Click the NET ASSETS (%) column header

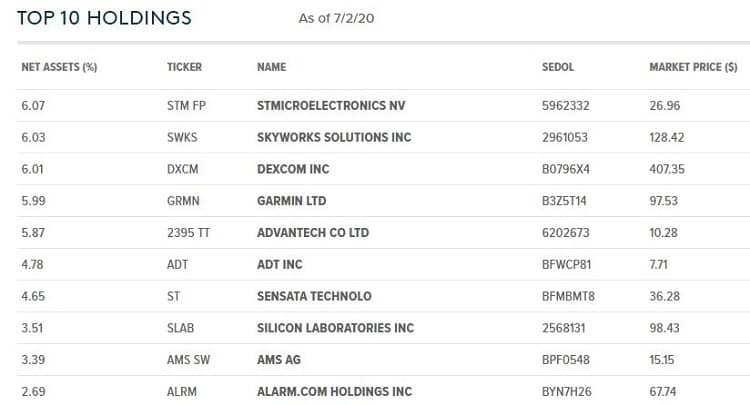(x=59, y=67)
